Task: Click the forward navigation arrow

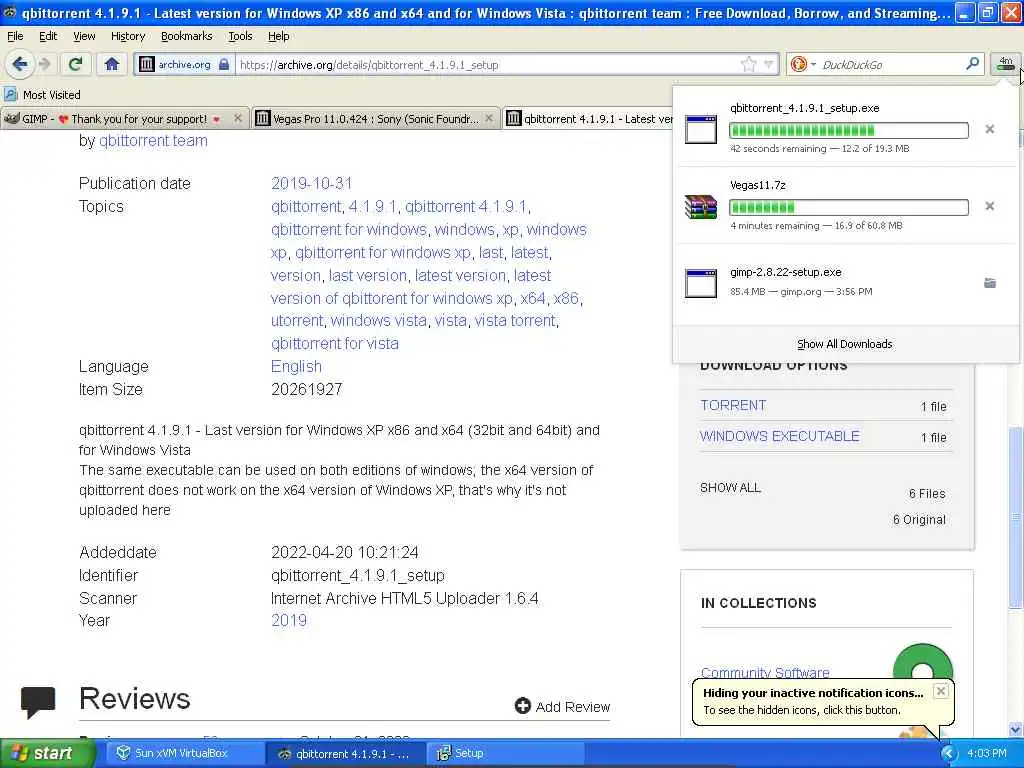Action: (45, 64)
